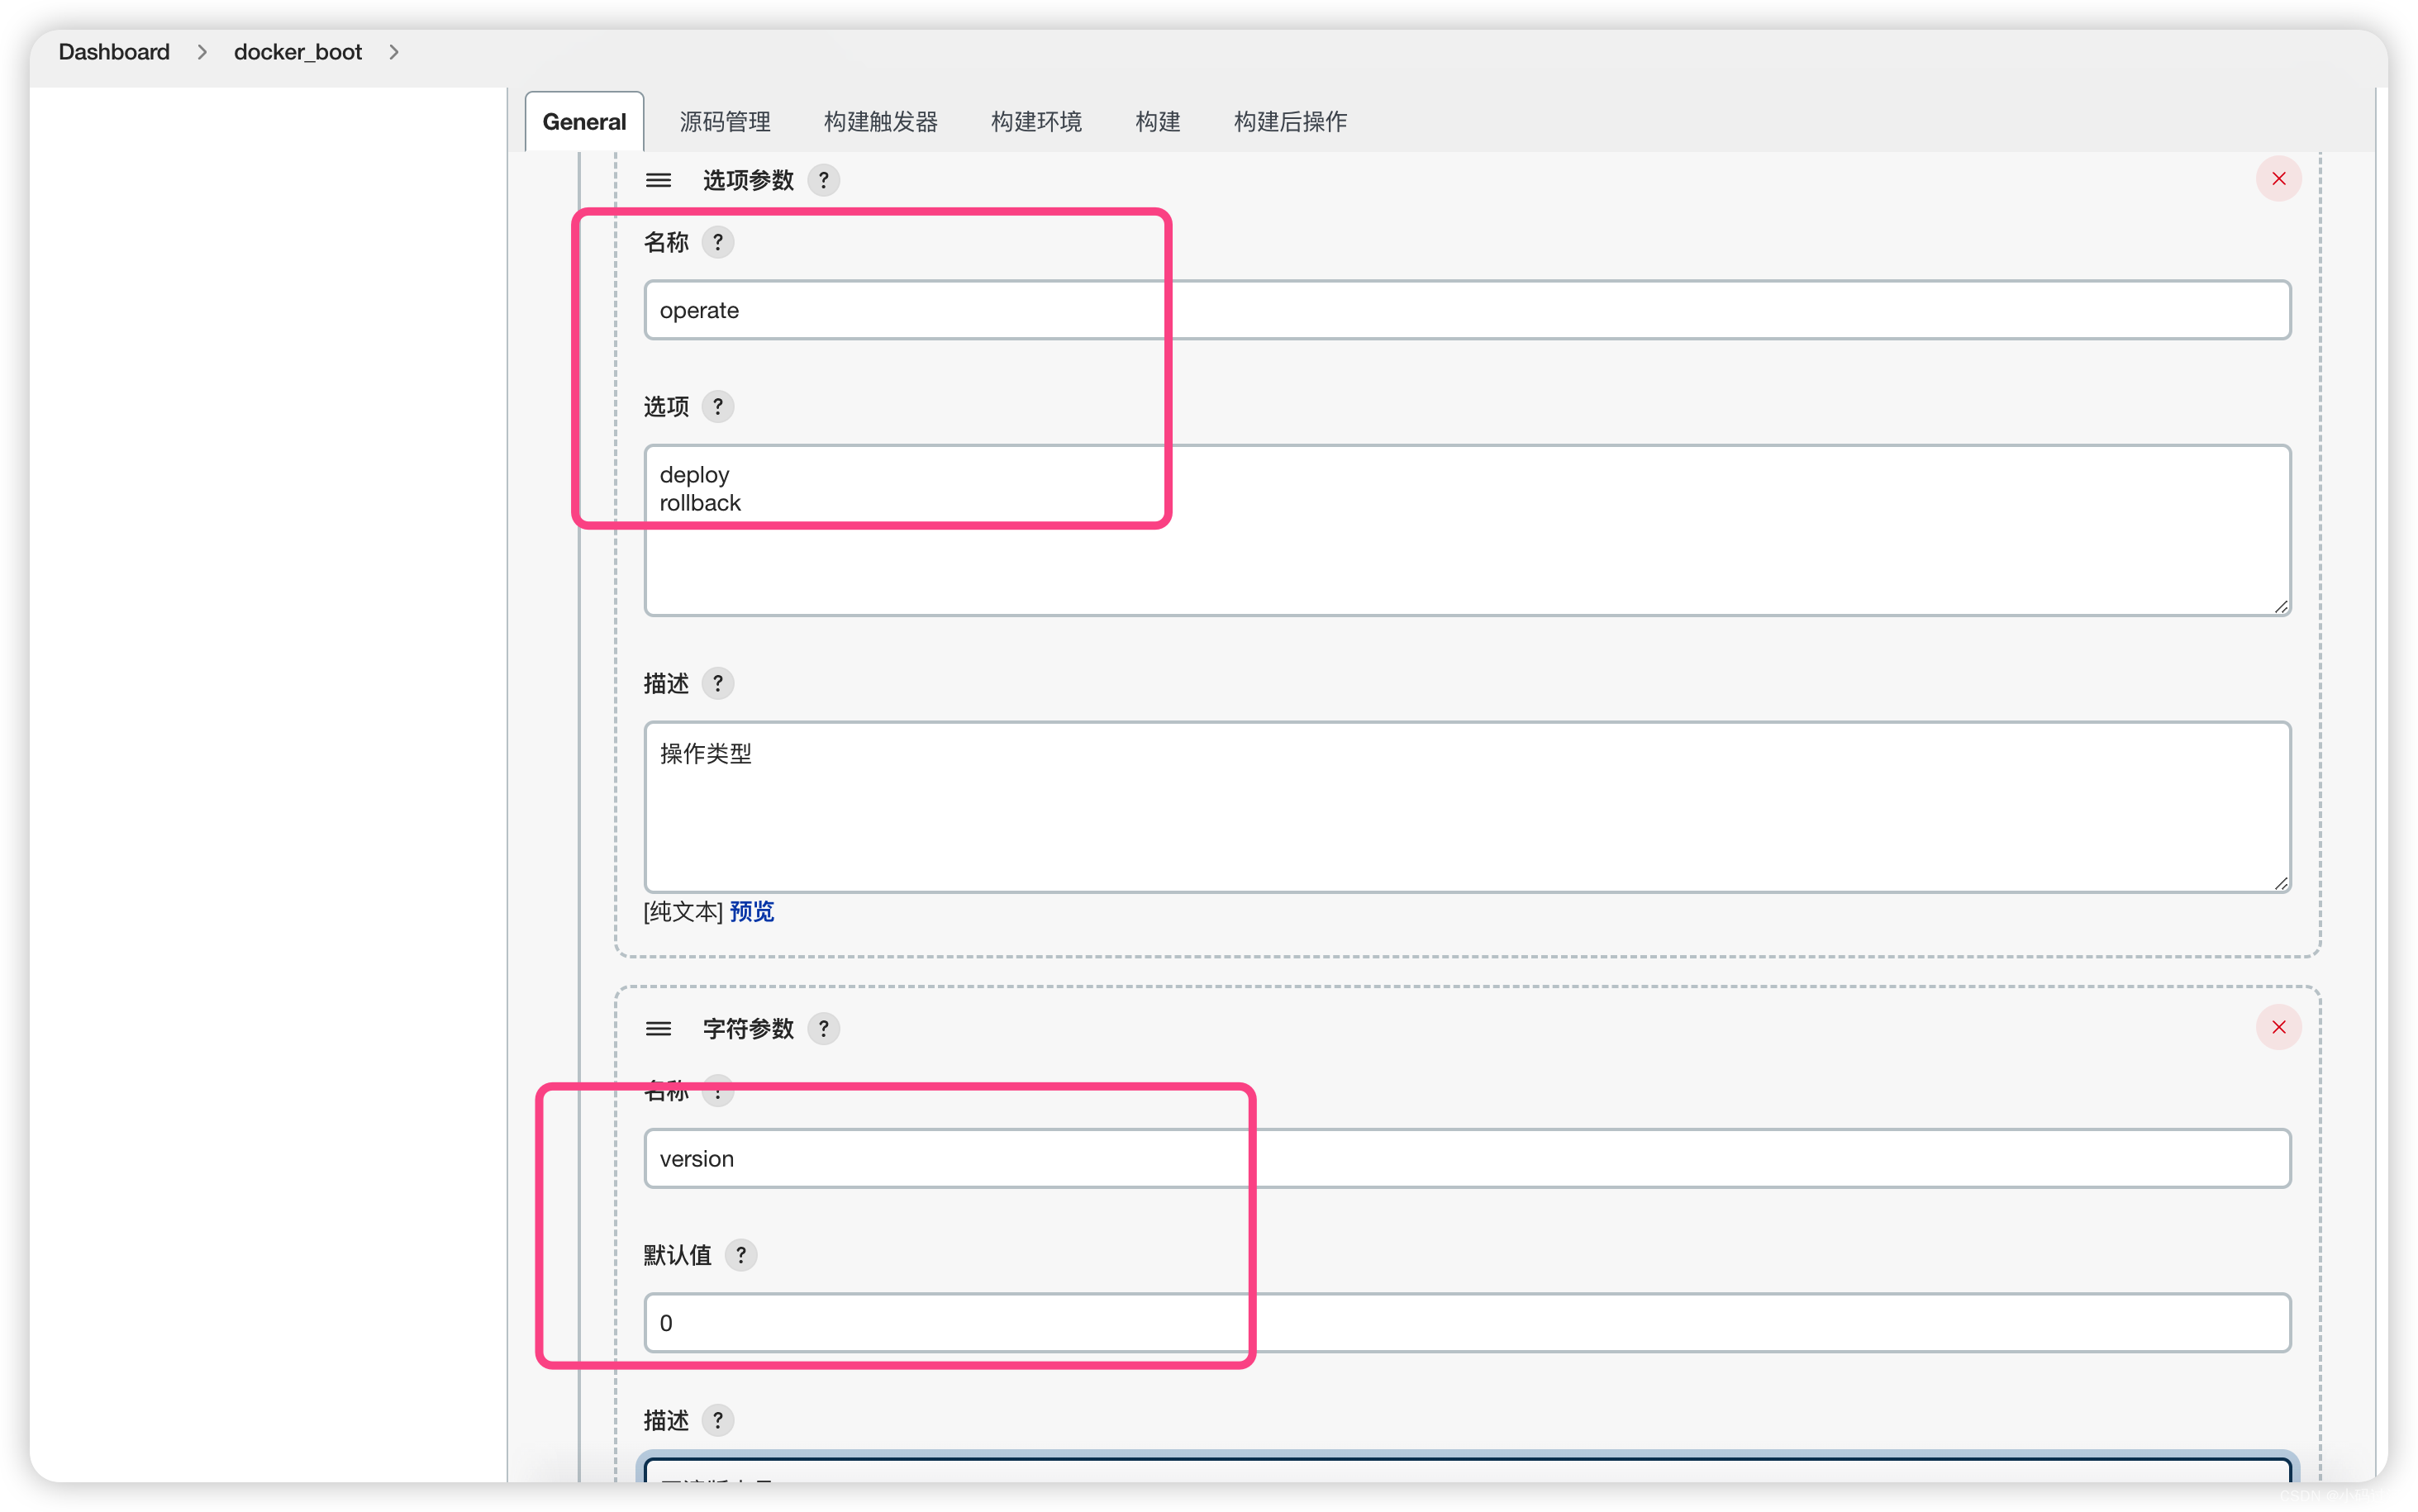The width and height of the screenshot is (2418, 1512).
Task: Click help icon next to 选项参数 heading
Action: point(823,180)
